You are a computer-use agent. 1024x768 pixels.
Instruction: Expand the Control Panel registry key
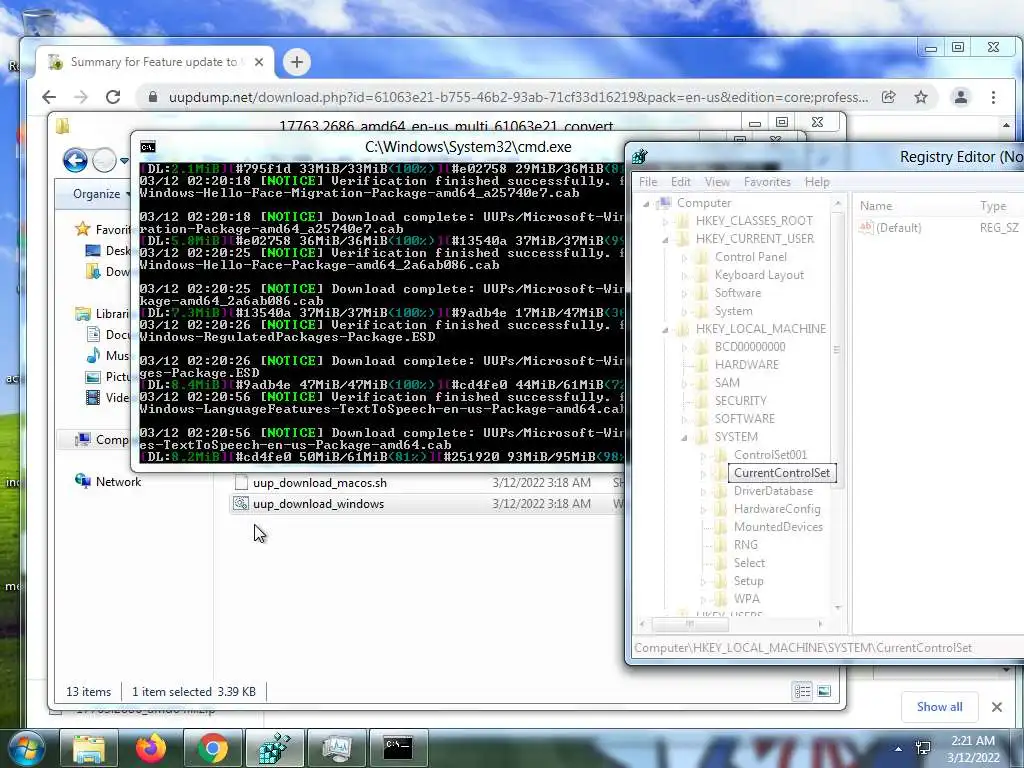[684, 257]
